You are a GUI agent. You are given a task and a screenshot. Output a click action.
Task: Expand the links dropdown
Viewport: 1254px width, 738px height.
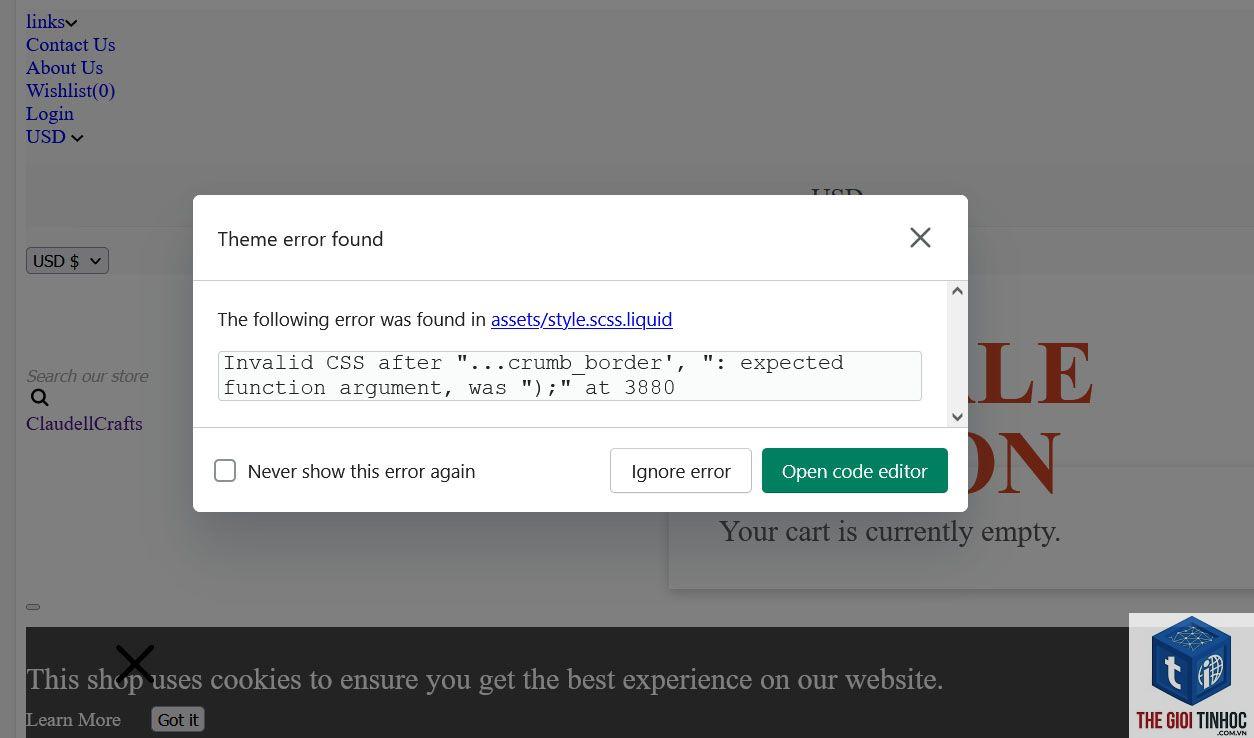click(51, 21)
